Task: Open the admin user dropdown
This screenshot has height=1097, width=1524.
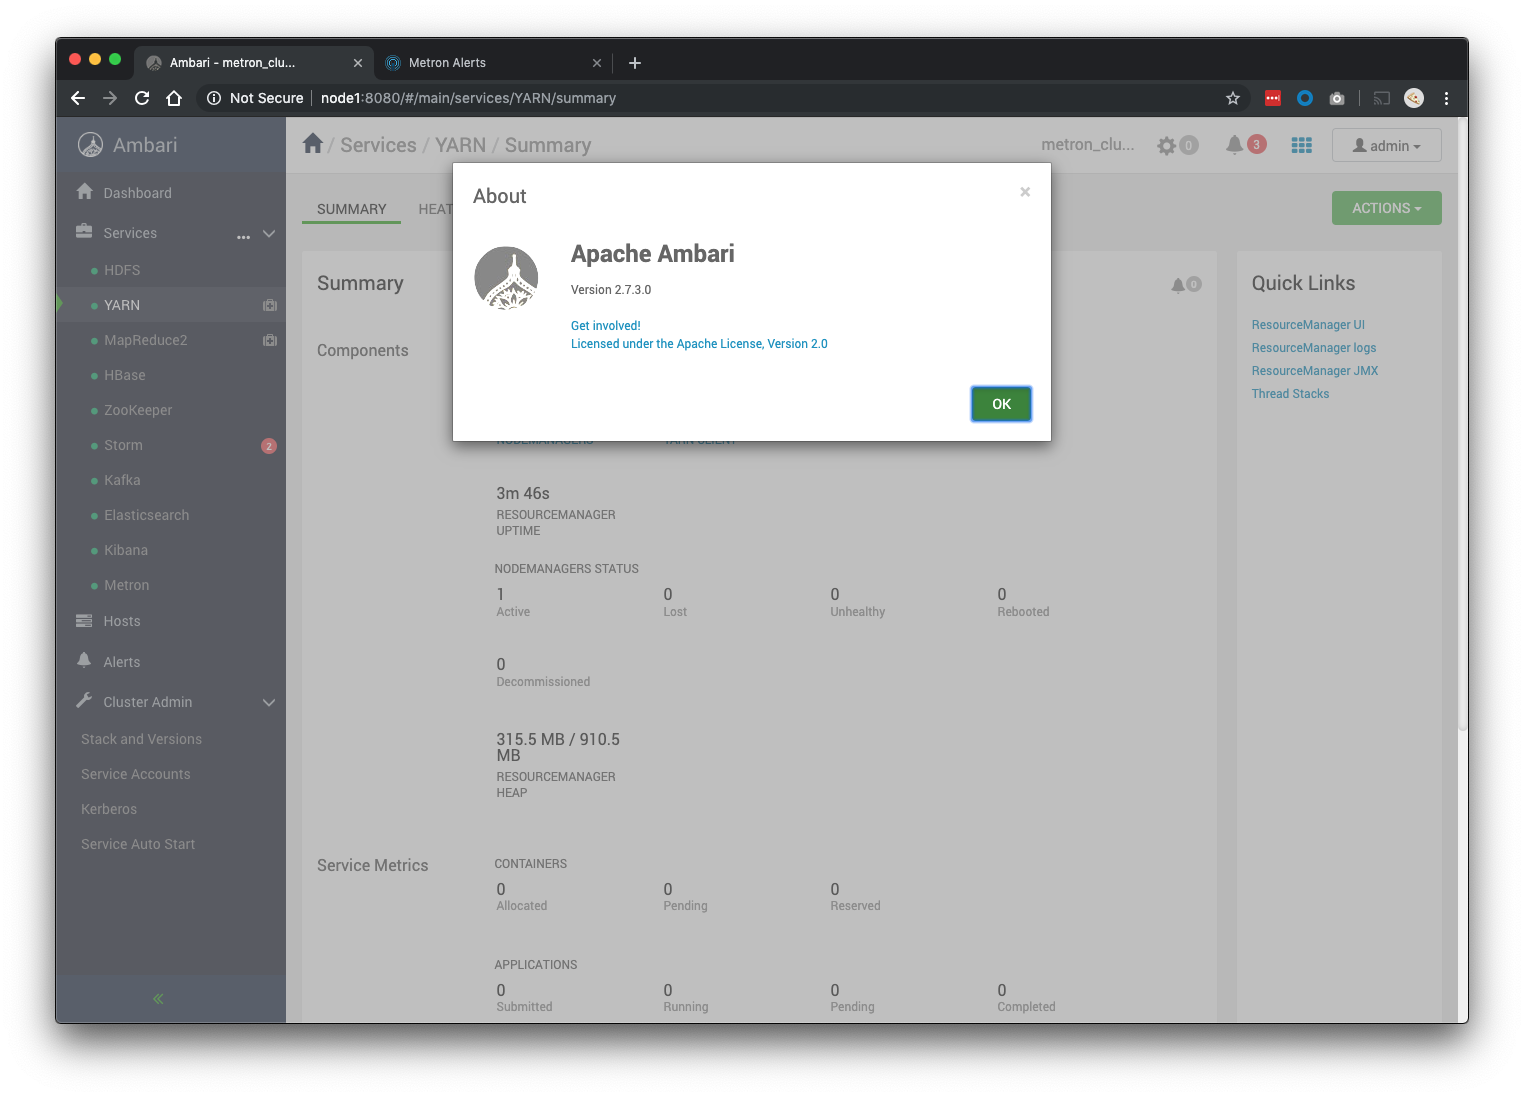Action: [1386, 145]
